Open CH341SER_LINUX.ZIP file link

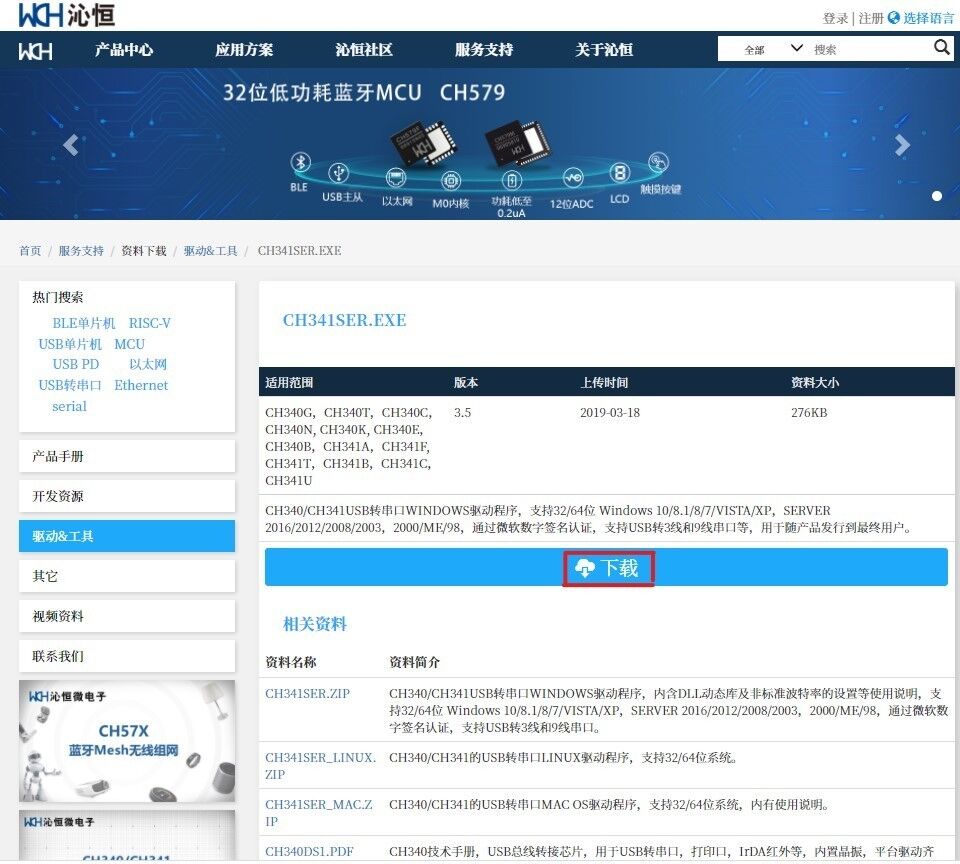pyautogui.click(x=320, y=766)
